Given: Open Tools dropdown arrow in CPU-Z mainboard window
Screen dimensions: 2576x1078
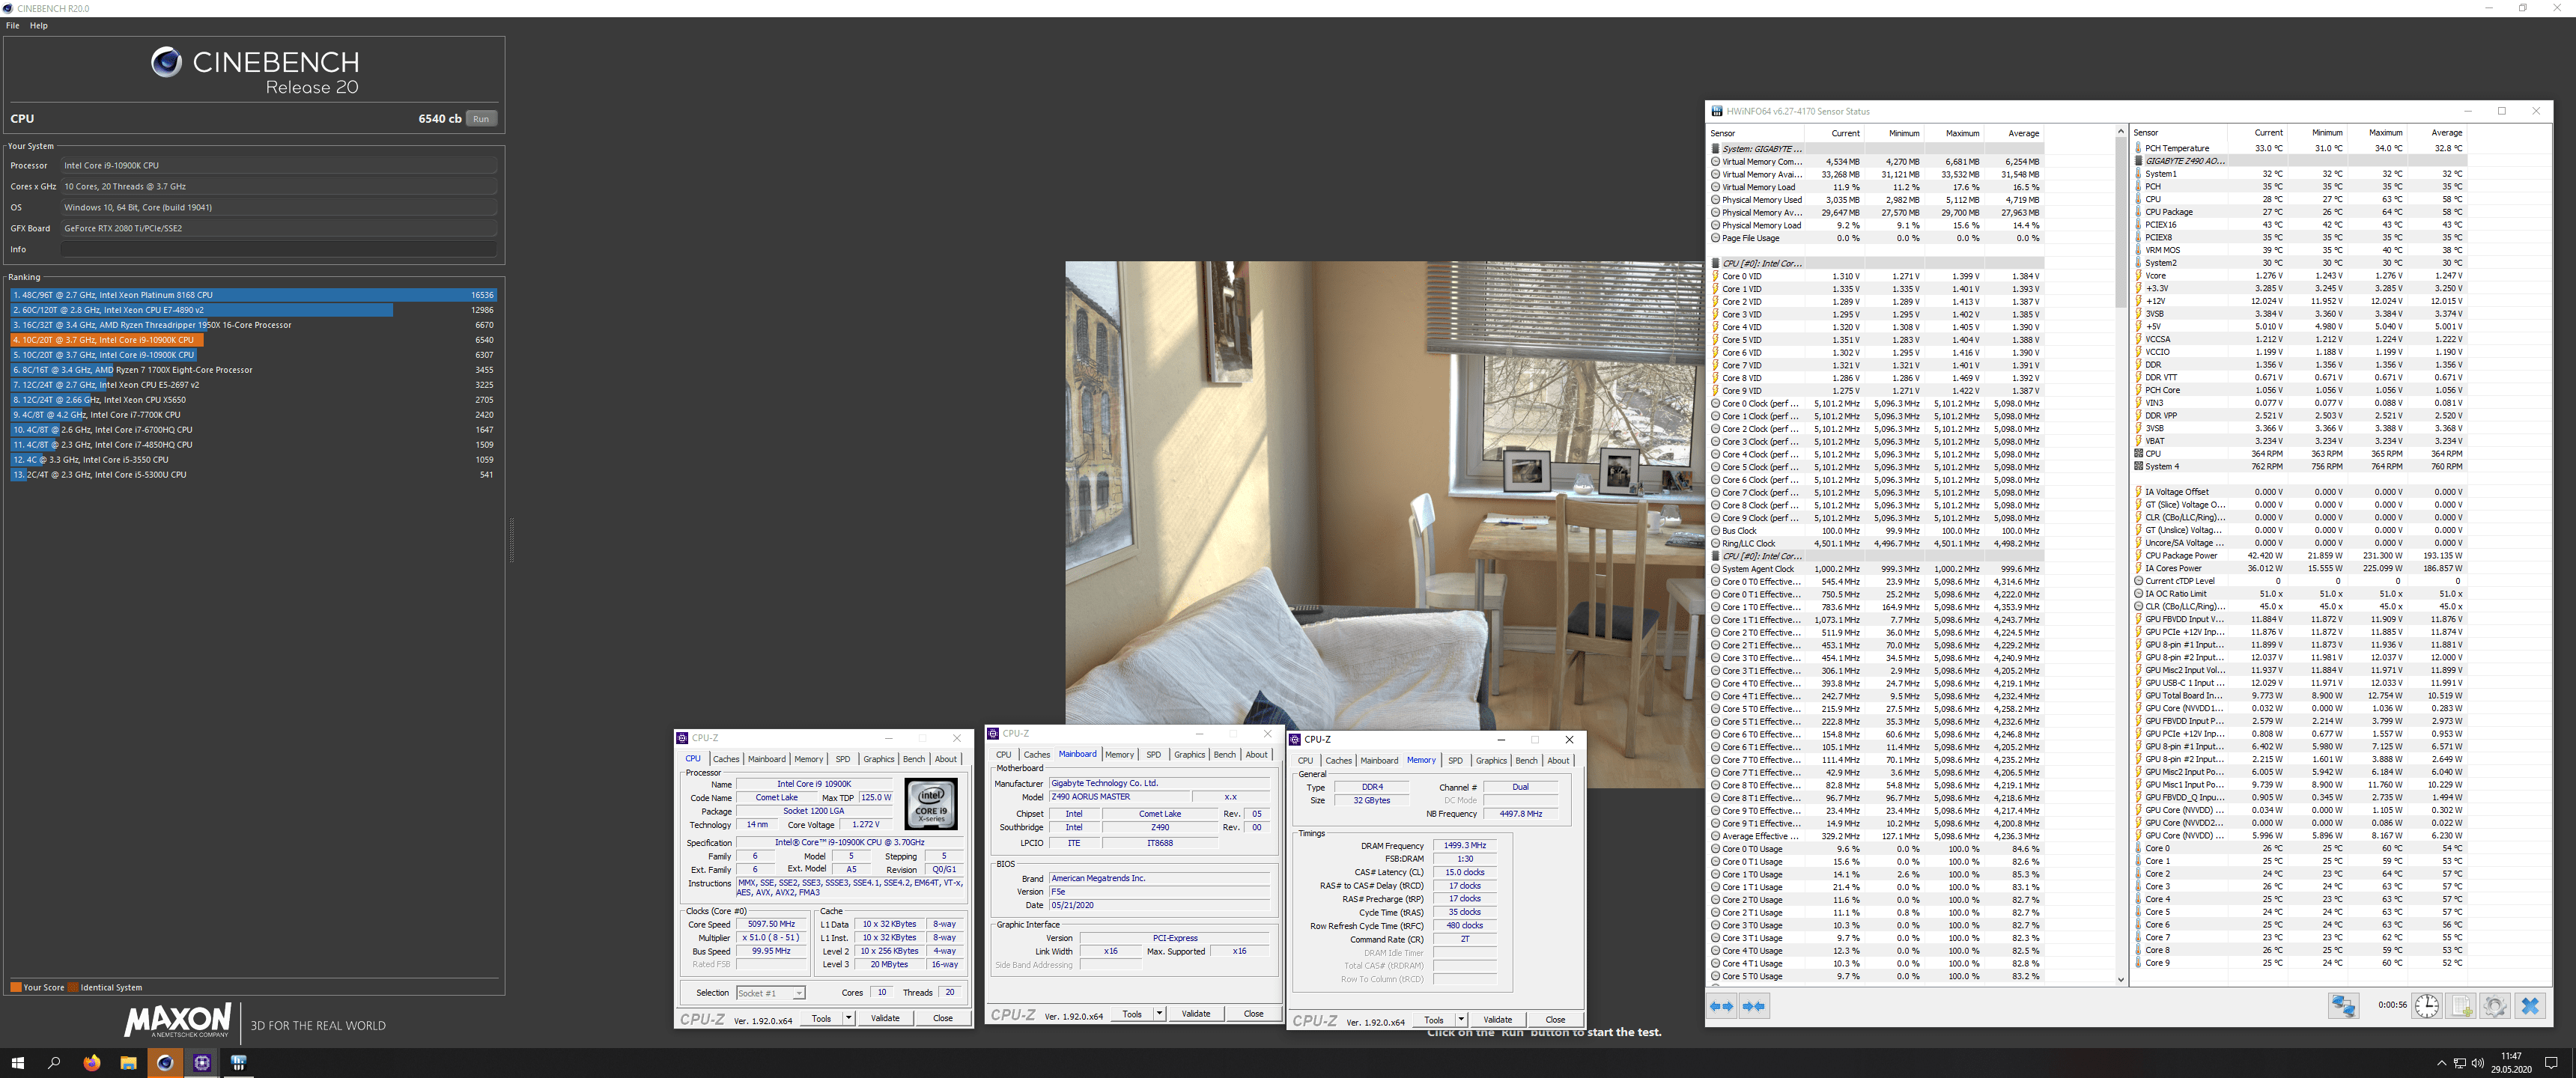Looking at the screenshot, I should tap(1160, 1014).
